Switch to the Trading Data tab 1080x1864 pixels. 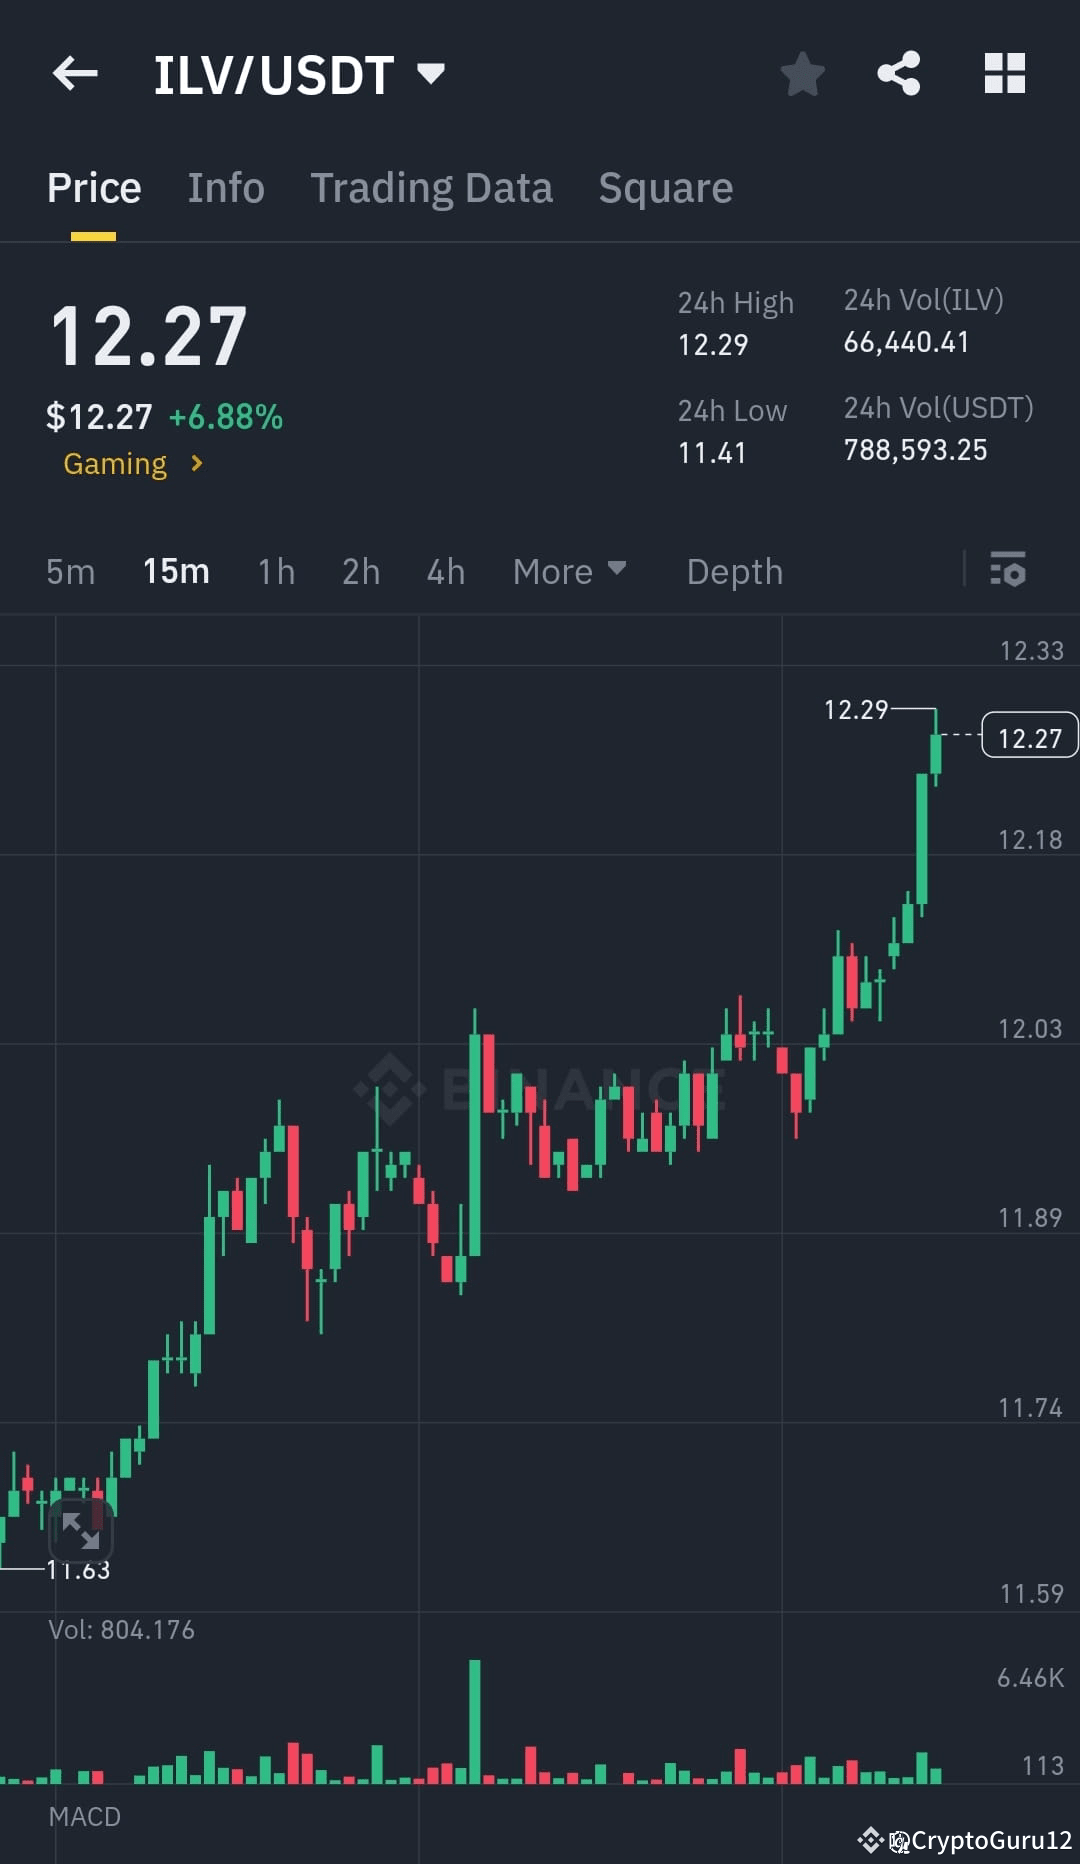pos(432,187)
